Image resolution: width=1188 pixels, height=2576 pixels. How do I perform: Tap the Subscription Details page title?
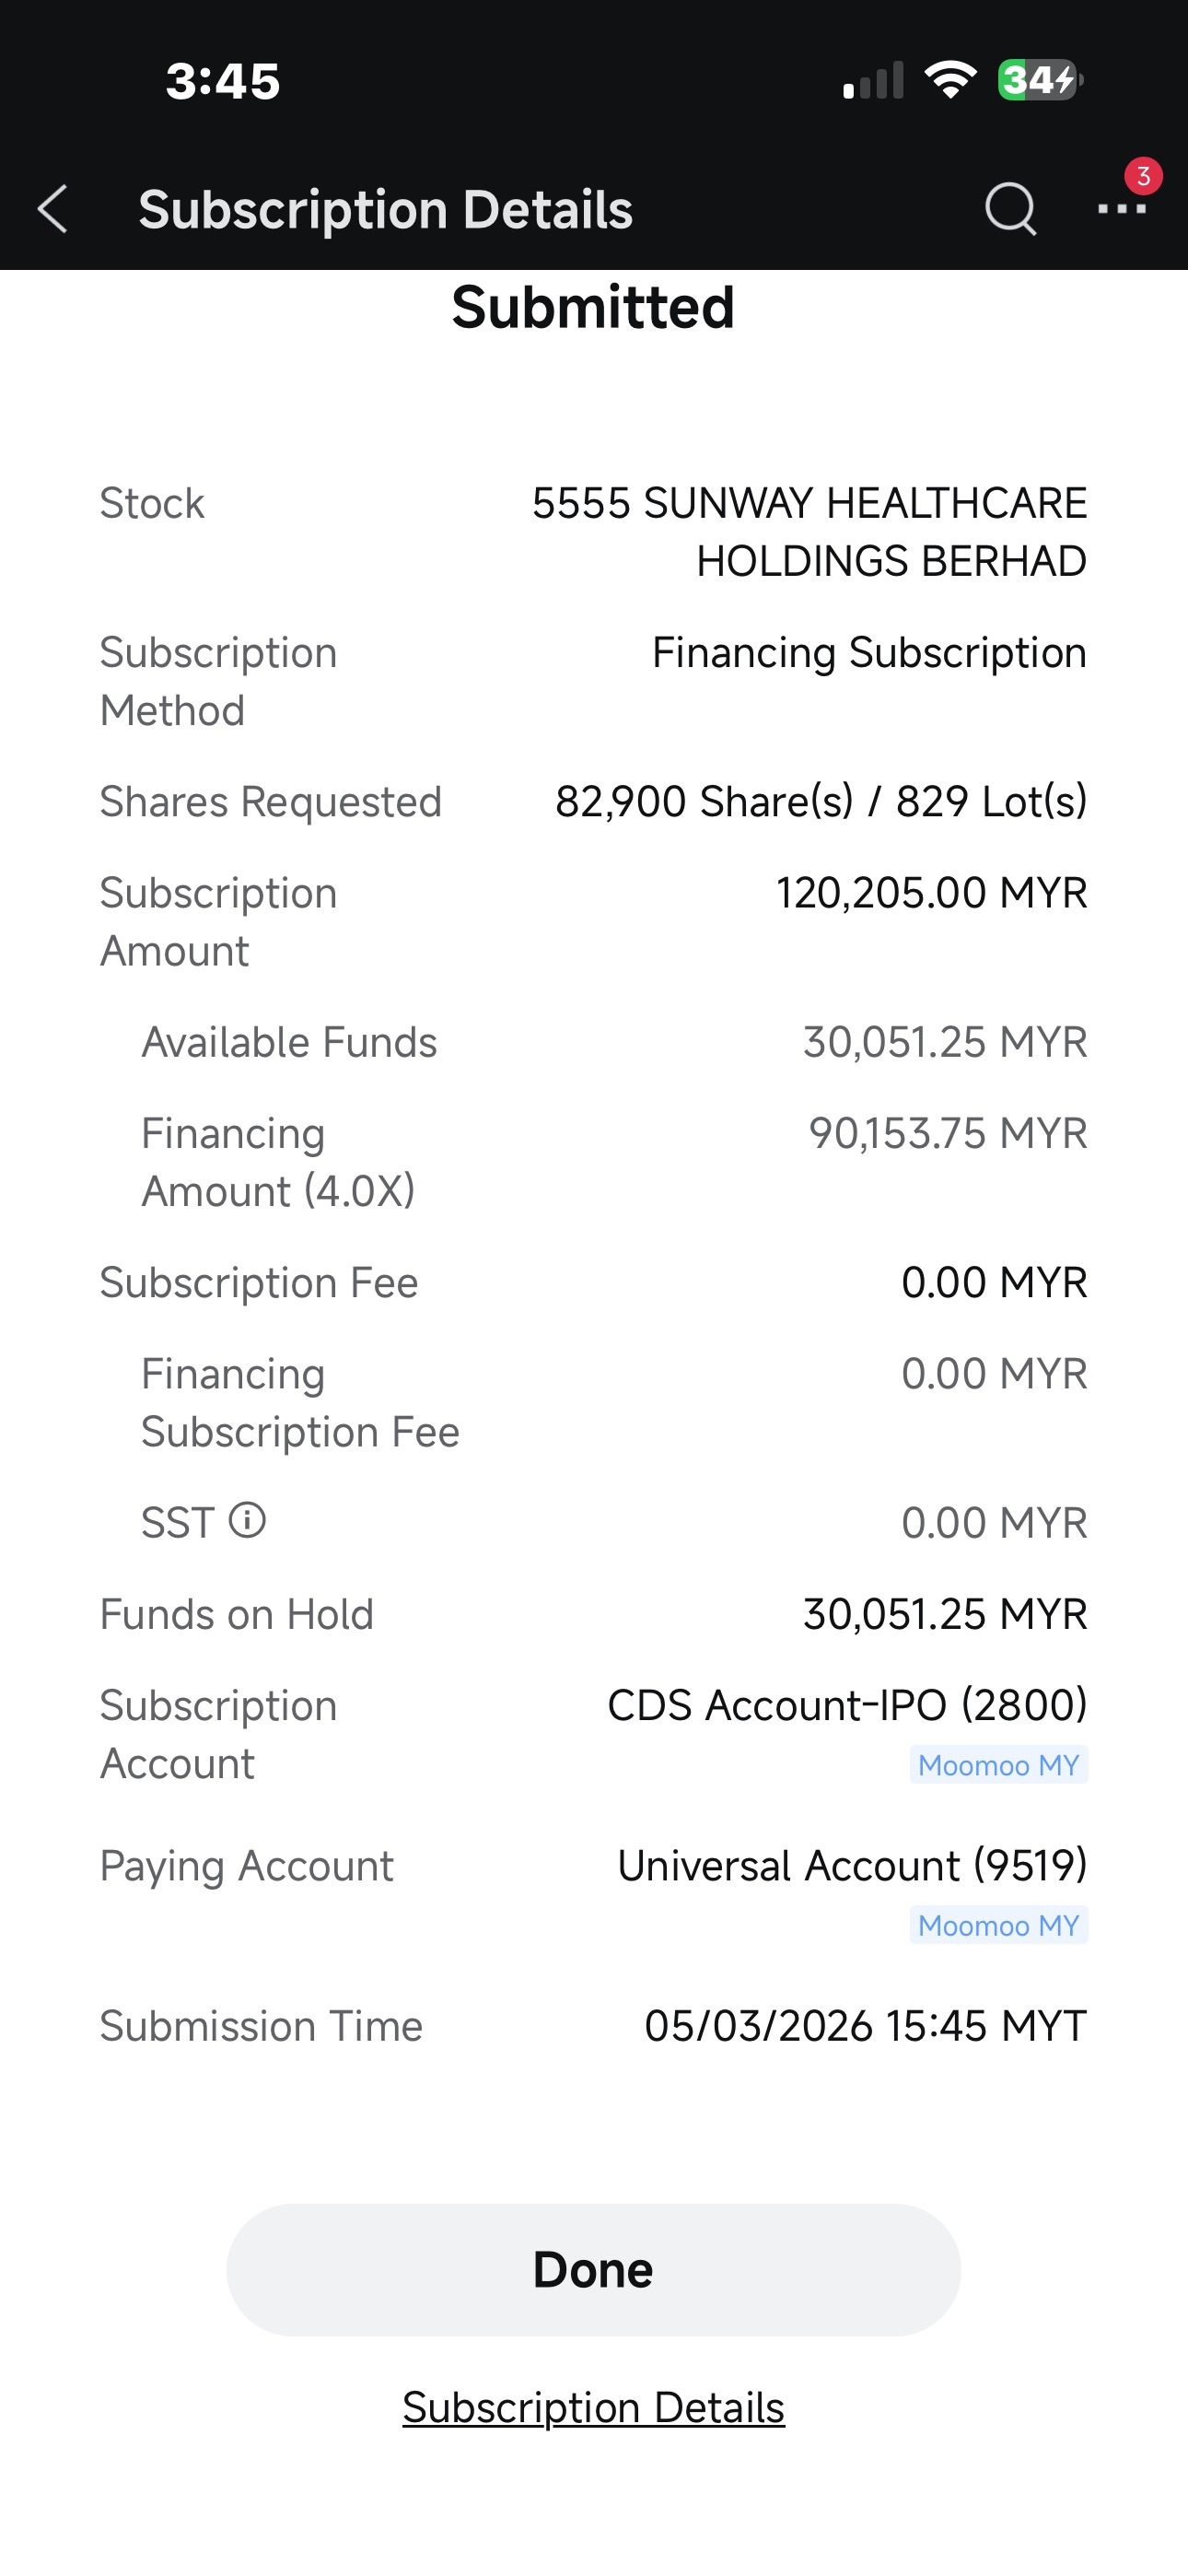coord(385,210)
